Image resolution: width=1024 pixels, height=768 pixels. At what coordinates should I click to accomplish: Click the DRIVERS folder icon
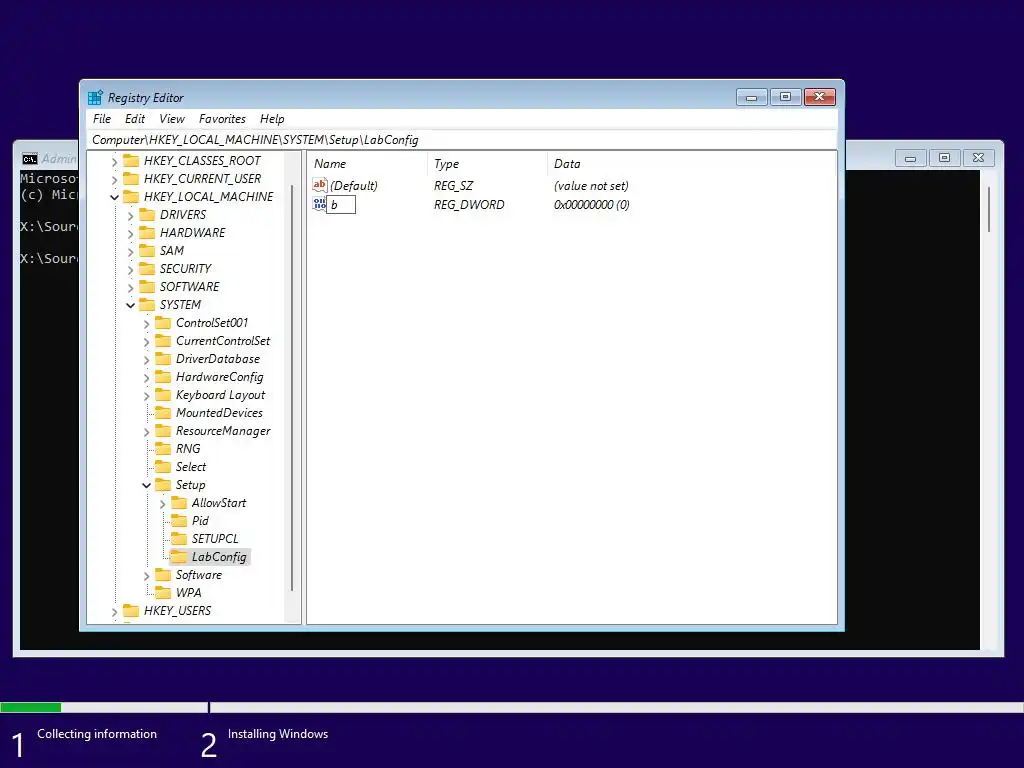[x=147, y=215]
